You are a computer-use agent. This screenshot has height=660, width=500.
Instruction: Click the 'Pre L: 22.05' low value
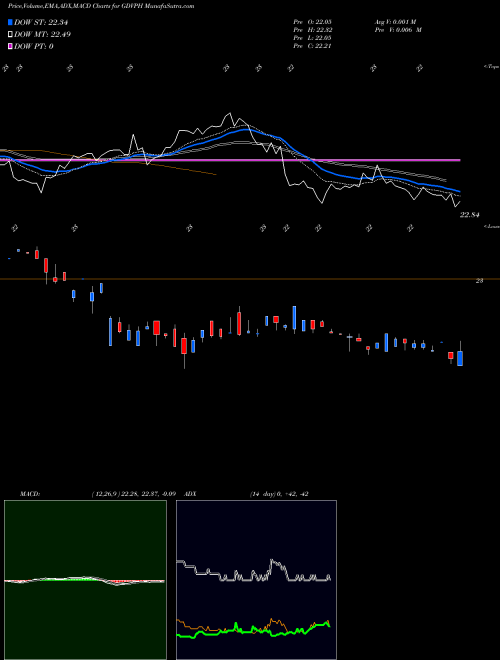pyautogui.click(x=313, y=38)
